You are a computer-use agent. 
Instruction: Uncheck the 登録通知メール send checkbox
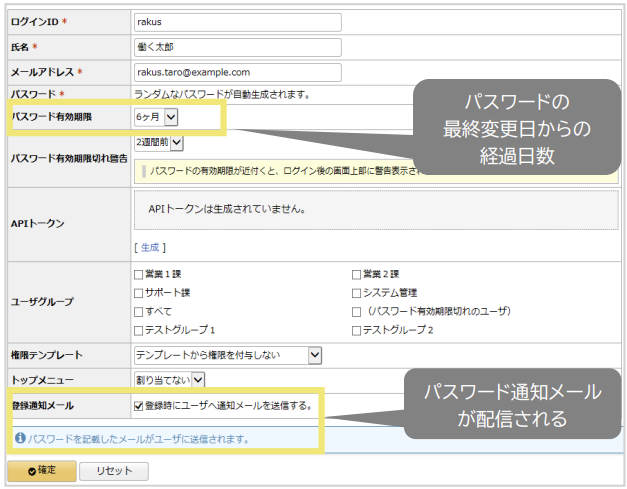(139, 406)
